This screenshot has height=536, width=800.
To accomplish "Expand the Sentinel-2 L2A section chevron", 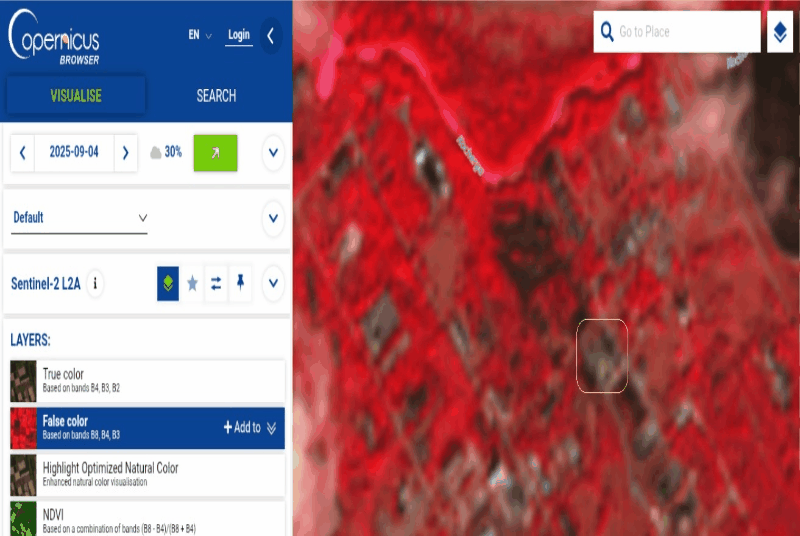I will (x=273, y=284).
